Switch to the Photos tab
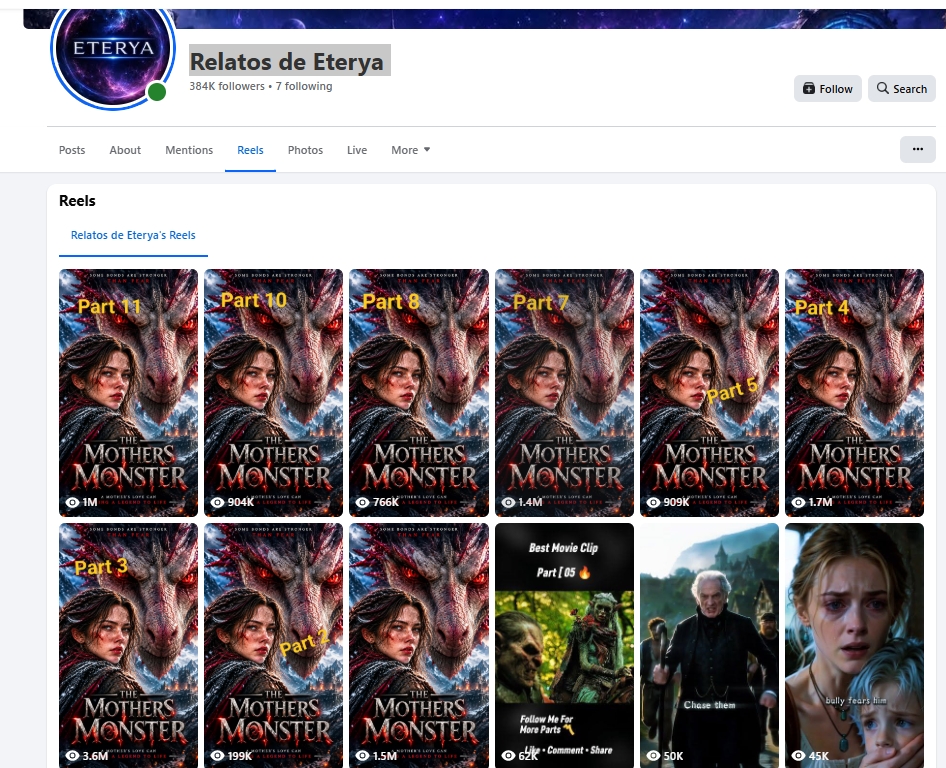 pos(305,150)
